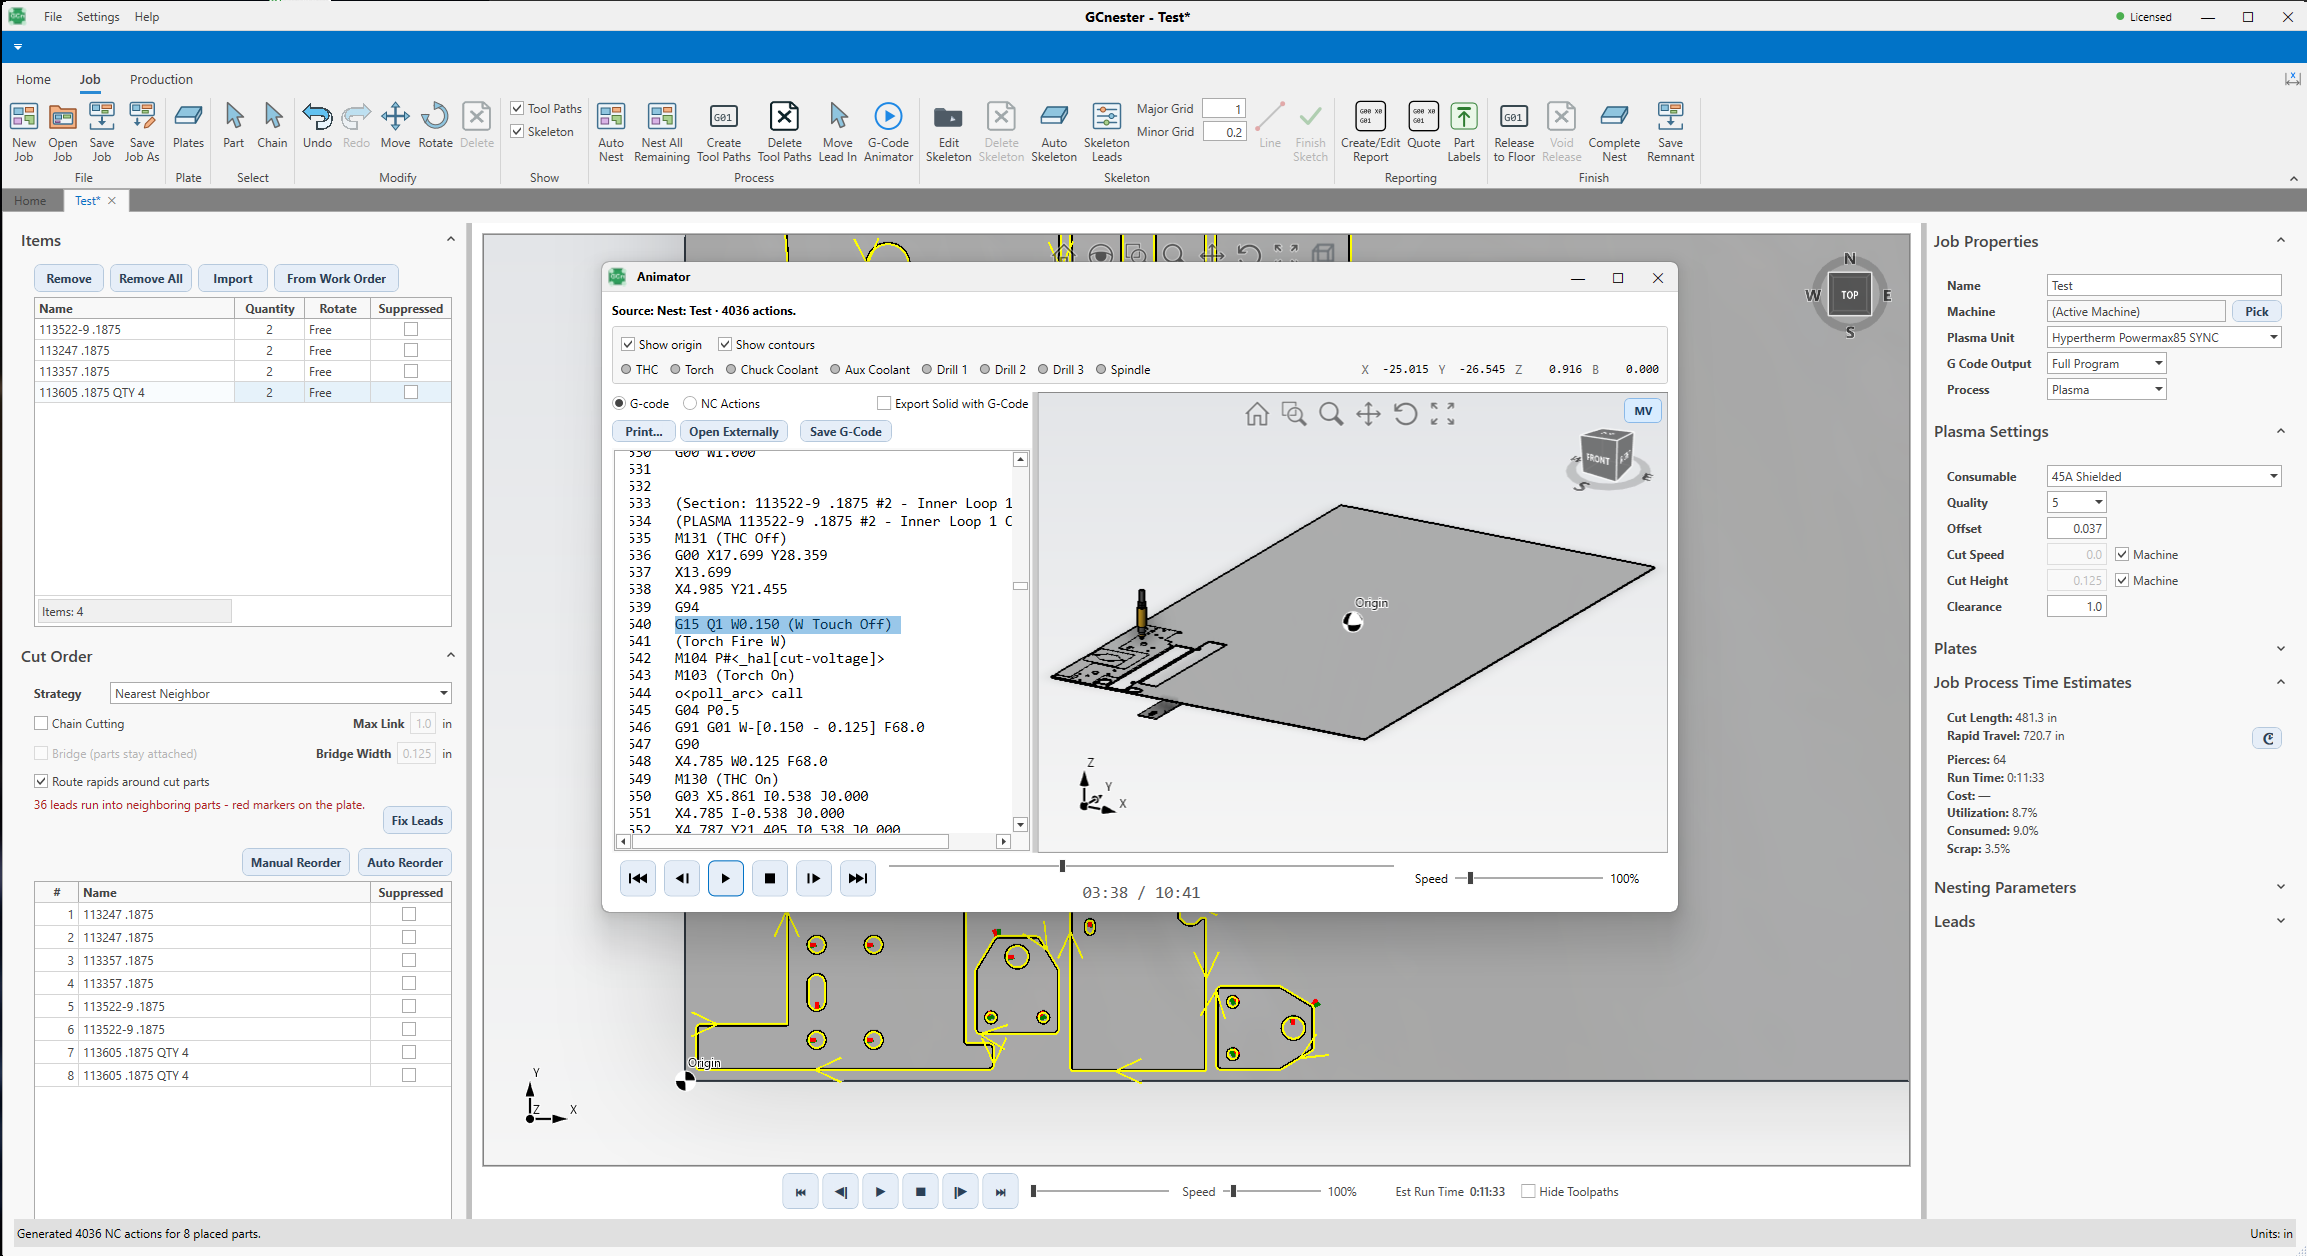Screen dimensions: 2307x1256
Task: Expand the Leads section
Action: click(x=2280, y=921)
